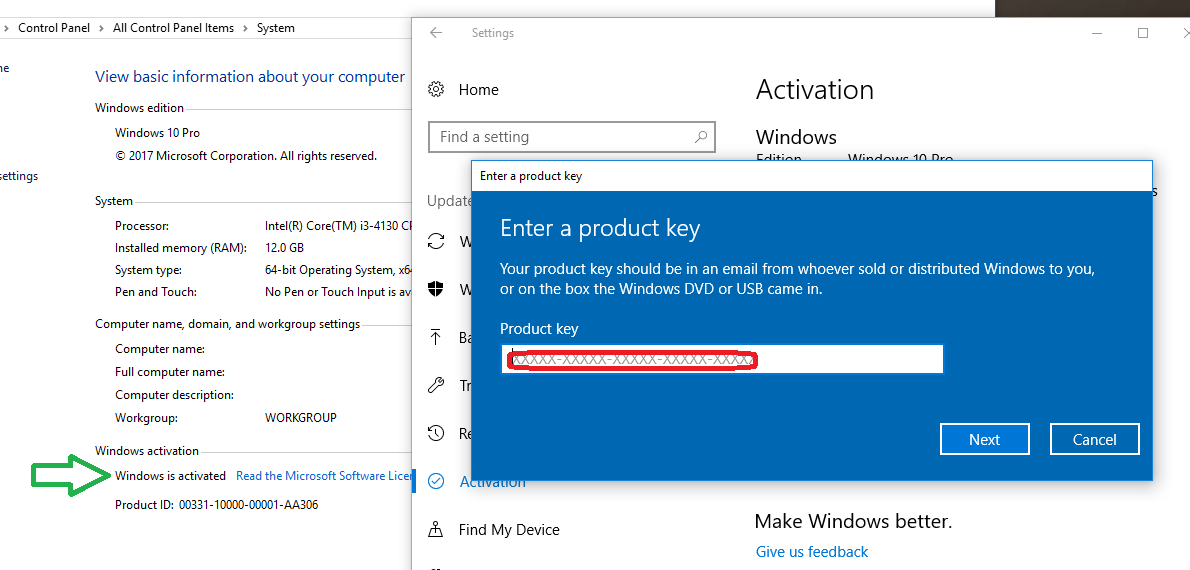Image resolution: width=1190 pixels, height=570 pixels.
Task: Click the Home gear icon
Action: pos(436,90)
